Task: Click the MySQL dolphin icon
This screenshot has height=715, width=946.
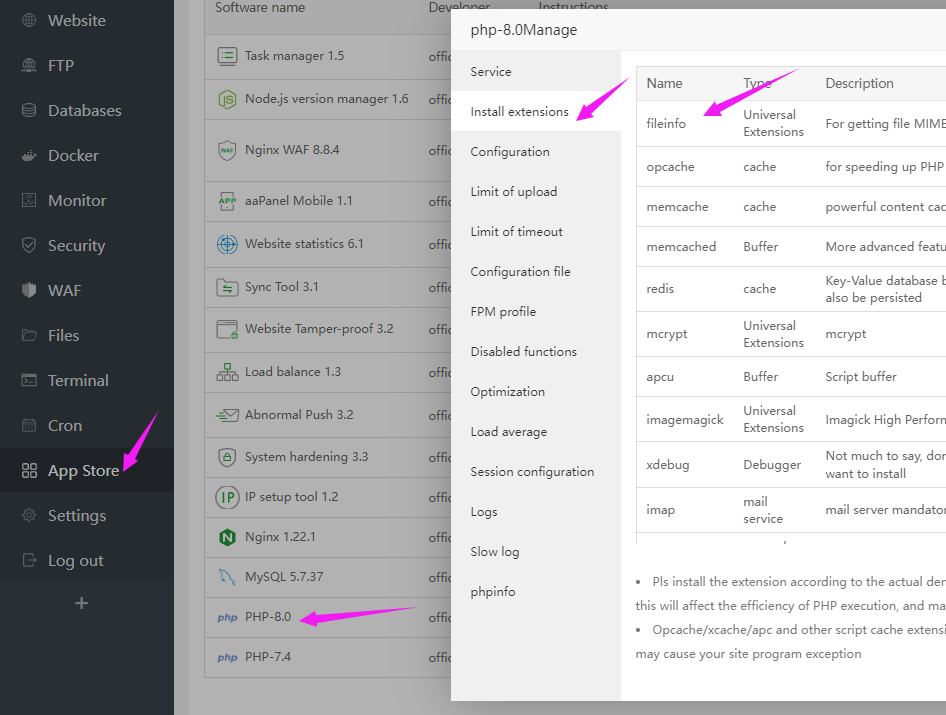Action: pyautogui.click(x=227, y=577)
